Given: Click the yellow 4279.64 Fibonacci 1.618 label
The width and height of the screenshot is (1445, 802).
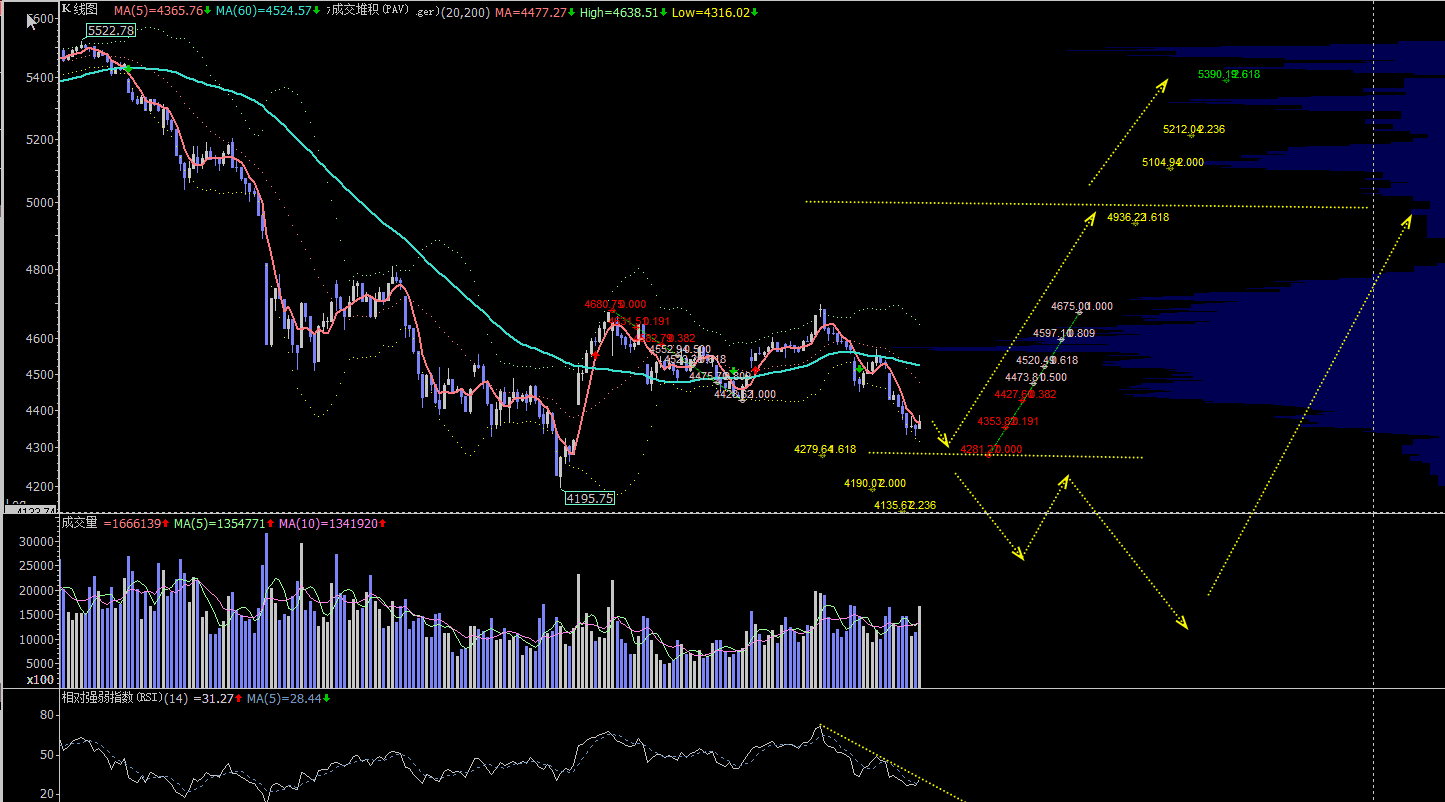Looking at the screenshot, I should 825,450.
